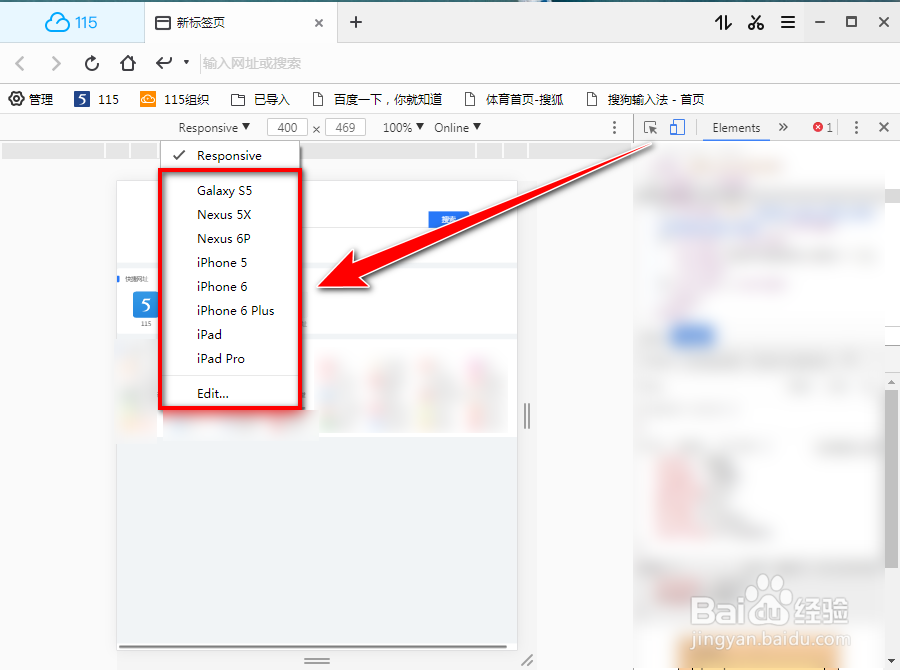900x670 pixels.
Task: Click the DevTools panel vertical scrollbar
Action: tap(891, 477)
